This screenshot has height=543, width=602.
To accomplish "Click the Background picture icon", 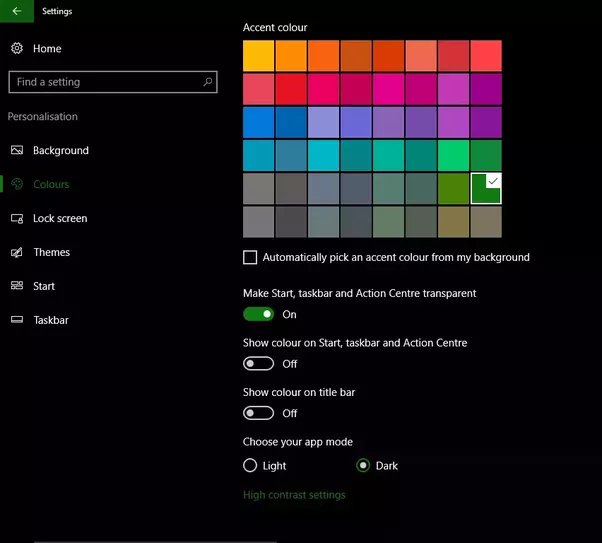I will tap(17, 150).
